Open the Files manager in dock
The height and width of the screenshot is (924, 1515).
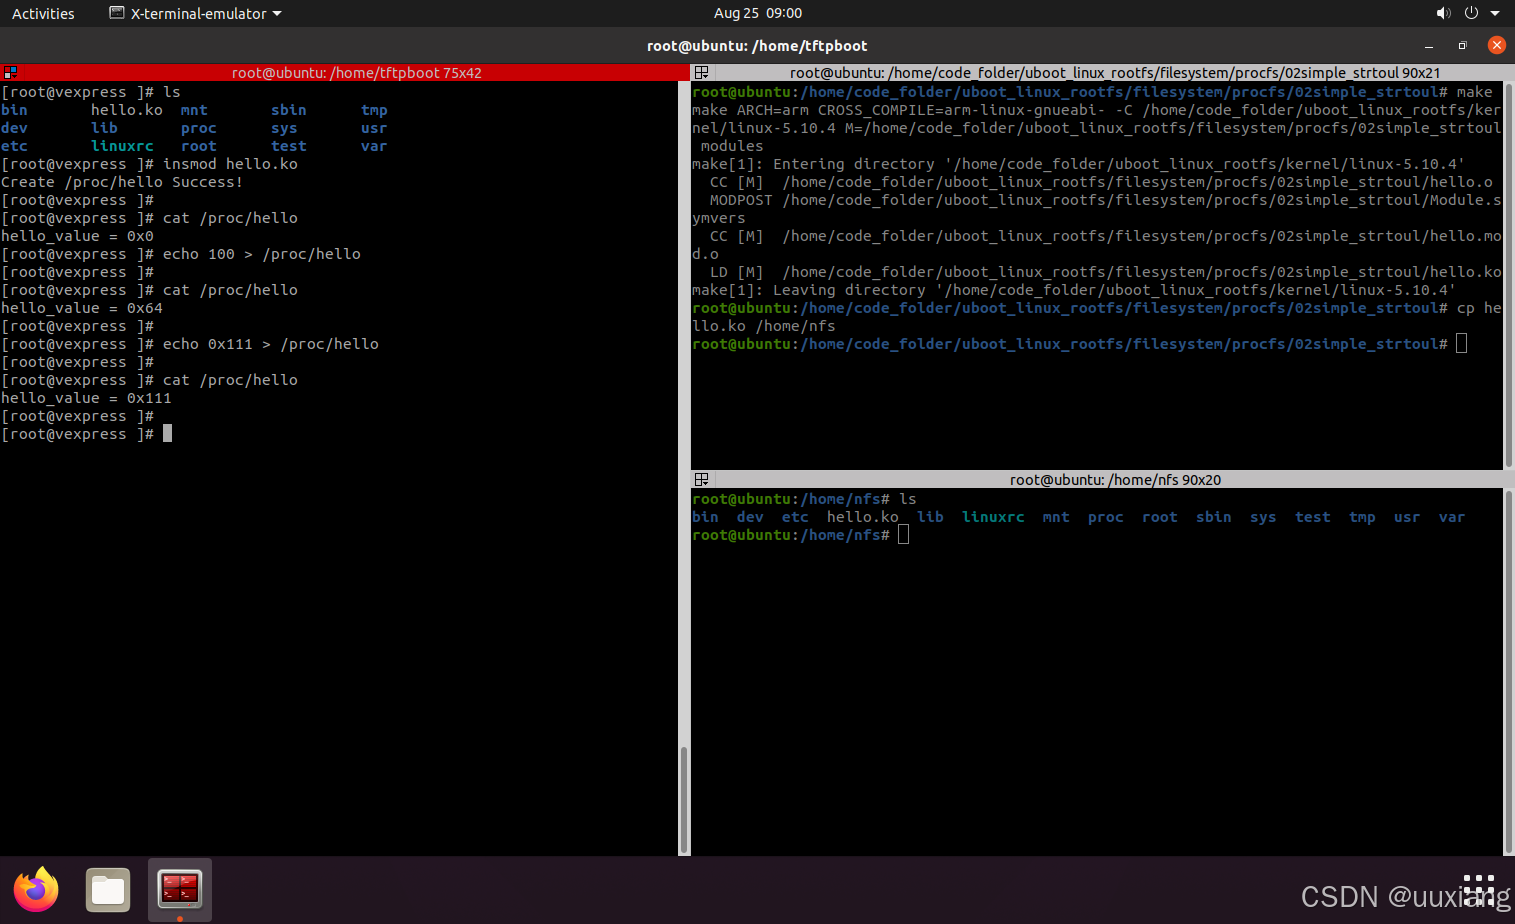(108, 890)
